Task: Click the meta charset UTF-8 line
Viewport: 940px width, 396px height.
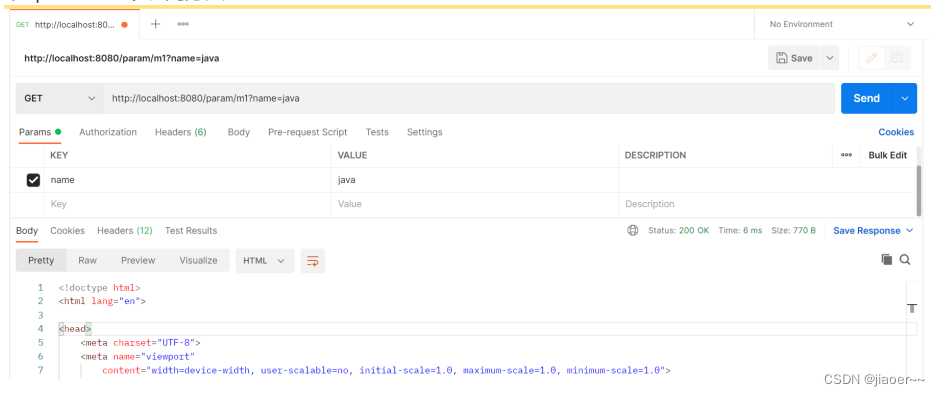Action: click(140, 343)
